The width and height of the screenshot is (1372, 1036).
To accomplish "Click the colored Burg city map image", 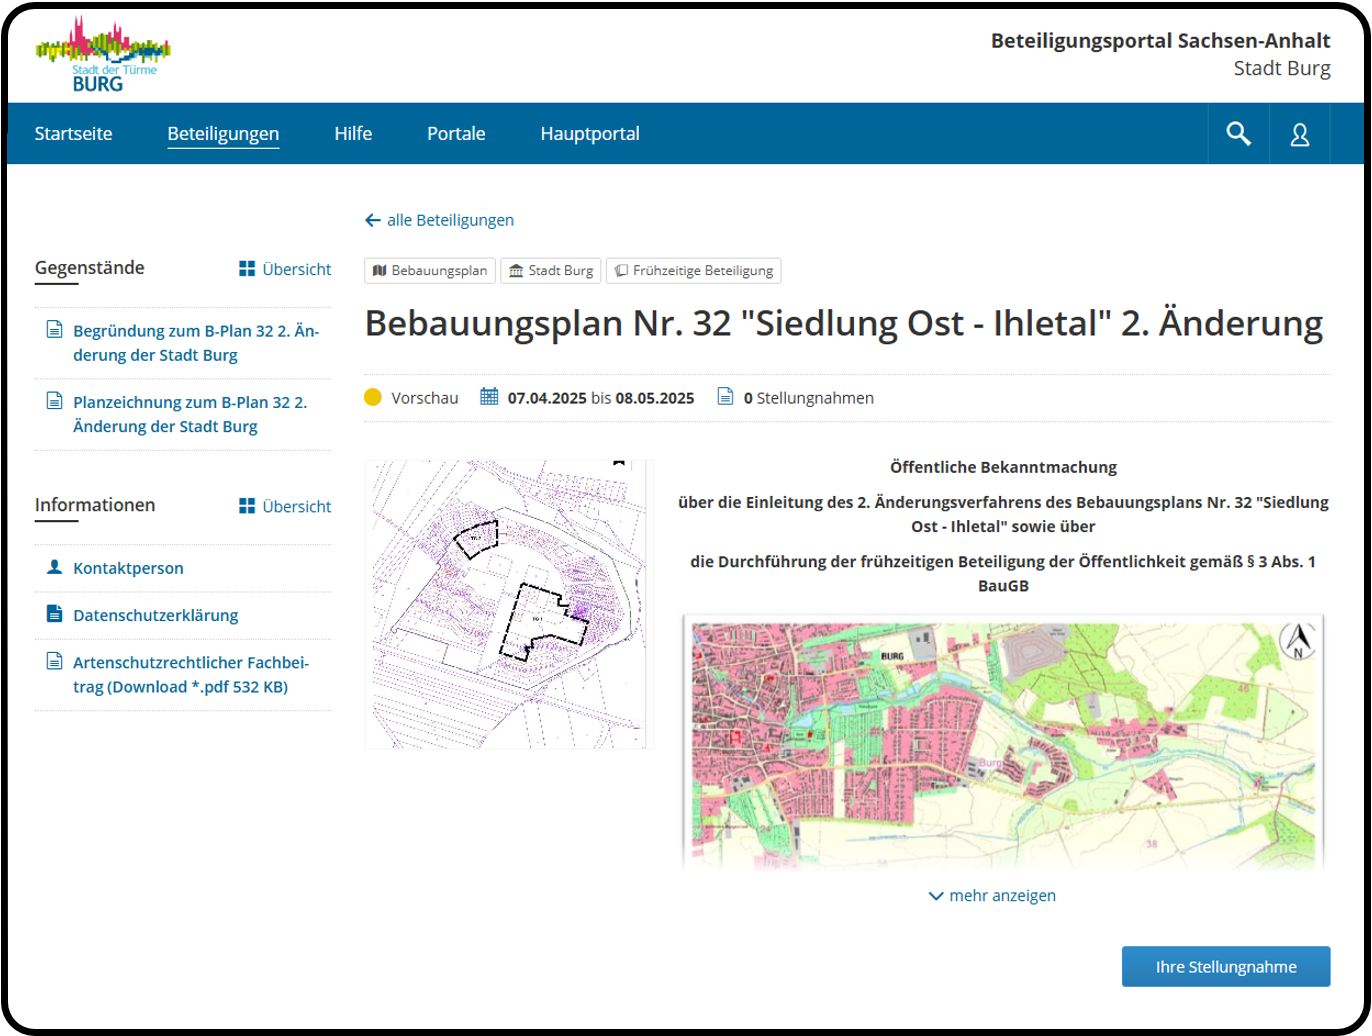I will pos(1003,742).
